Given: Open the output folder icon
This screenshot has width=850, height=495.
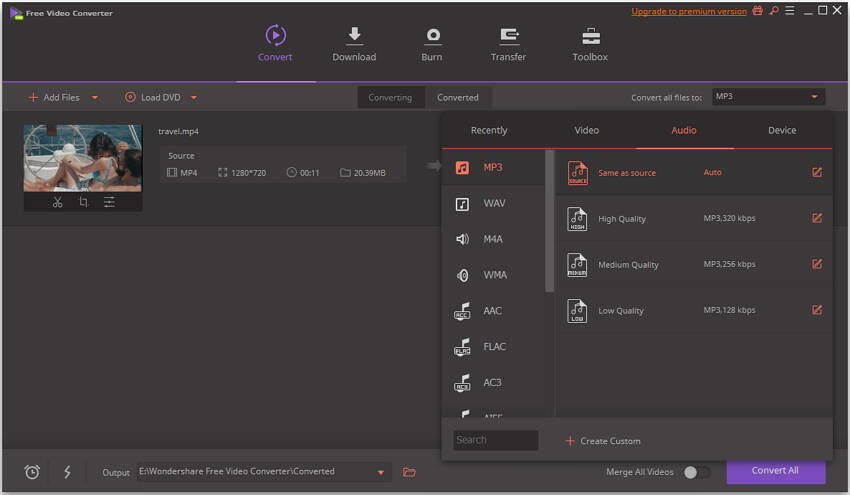Looking at the screenshot, I should tap(409, 472).
